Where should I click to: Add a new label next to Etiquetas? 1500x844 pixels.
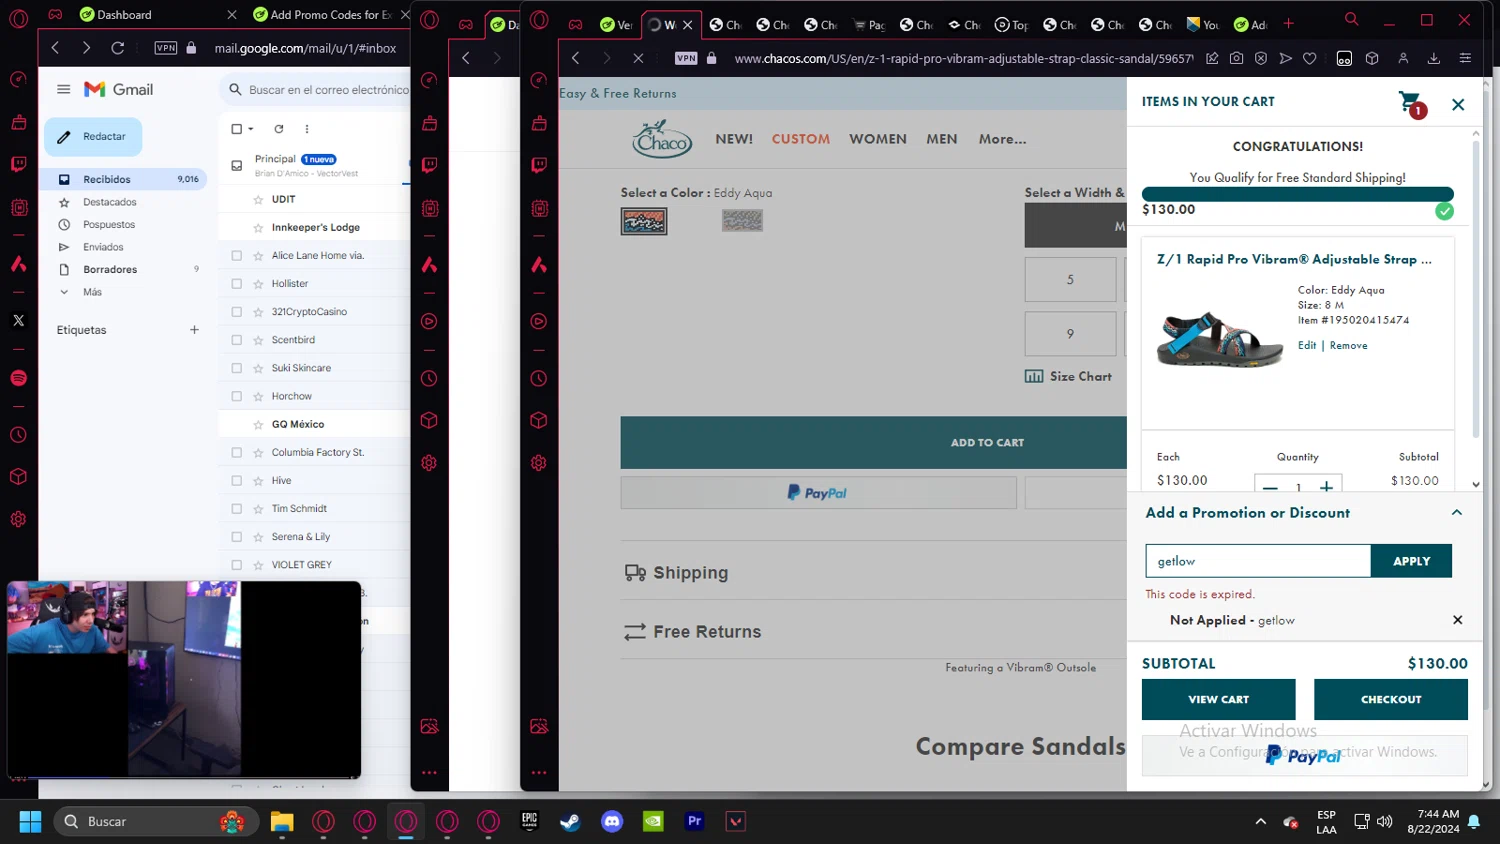pyautogui.click(x=194, y=330)
